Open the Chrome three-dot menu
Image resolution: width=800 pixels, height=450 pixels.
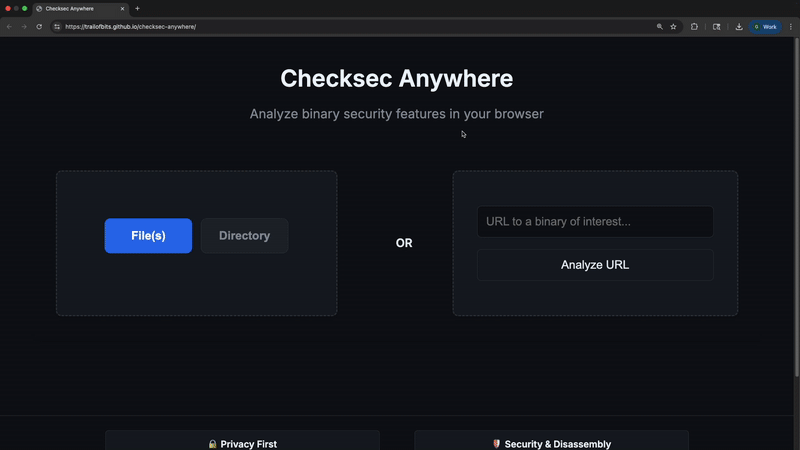pos(790,27)
